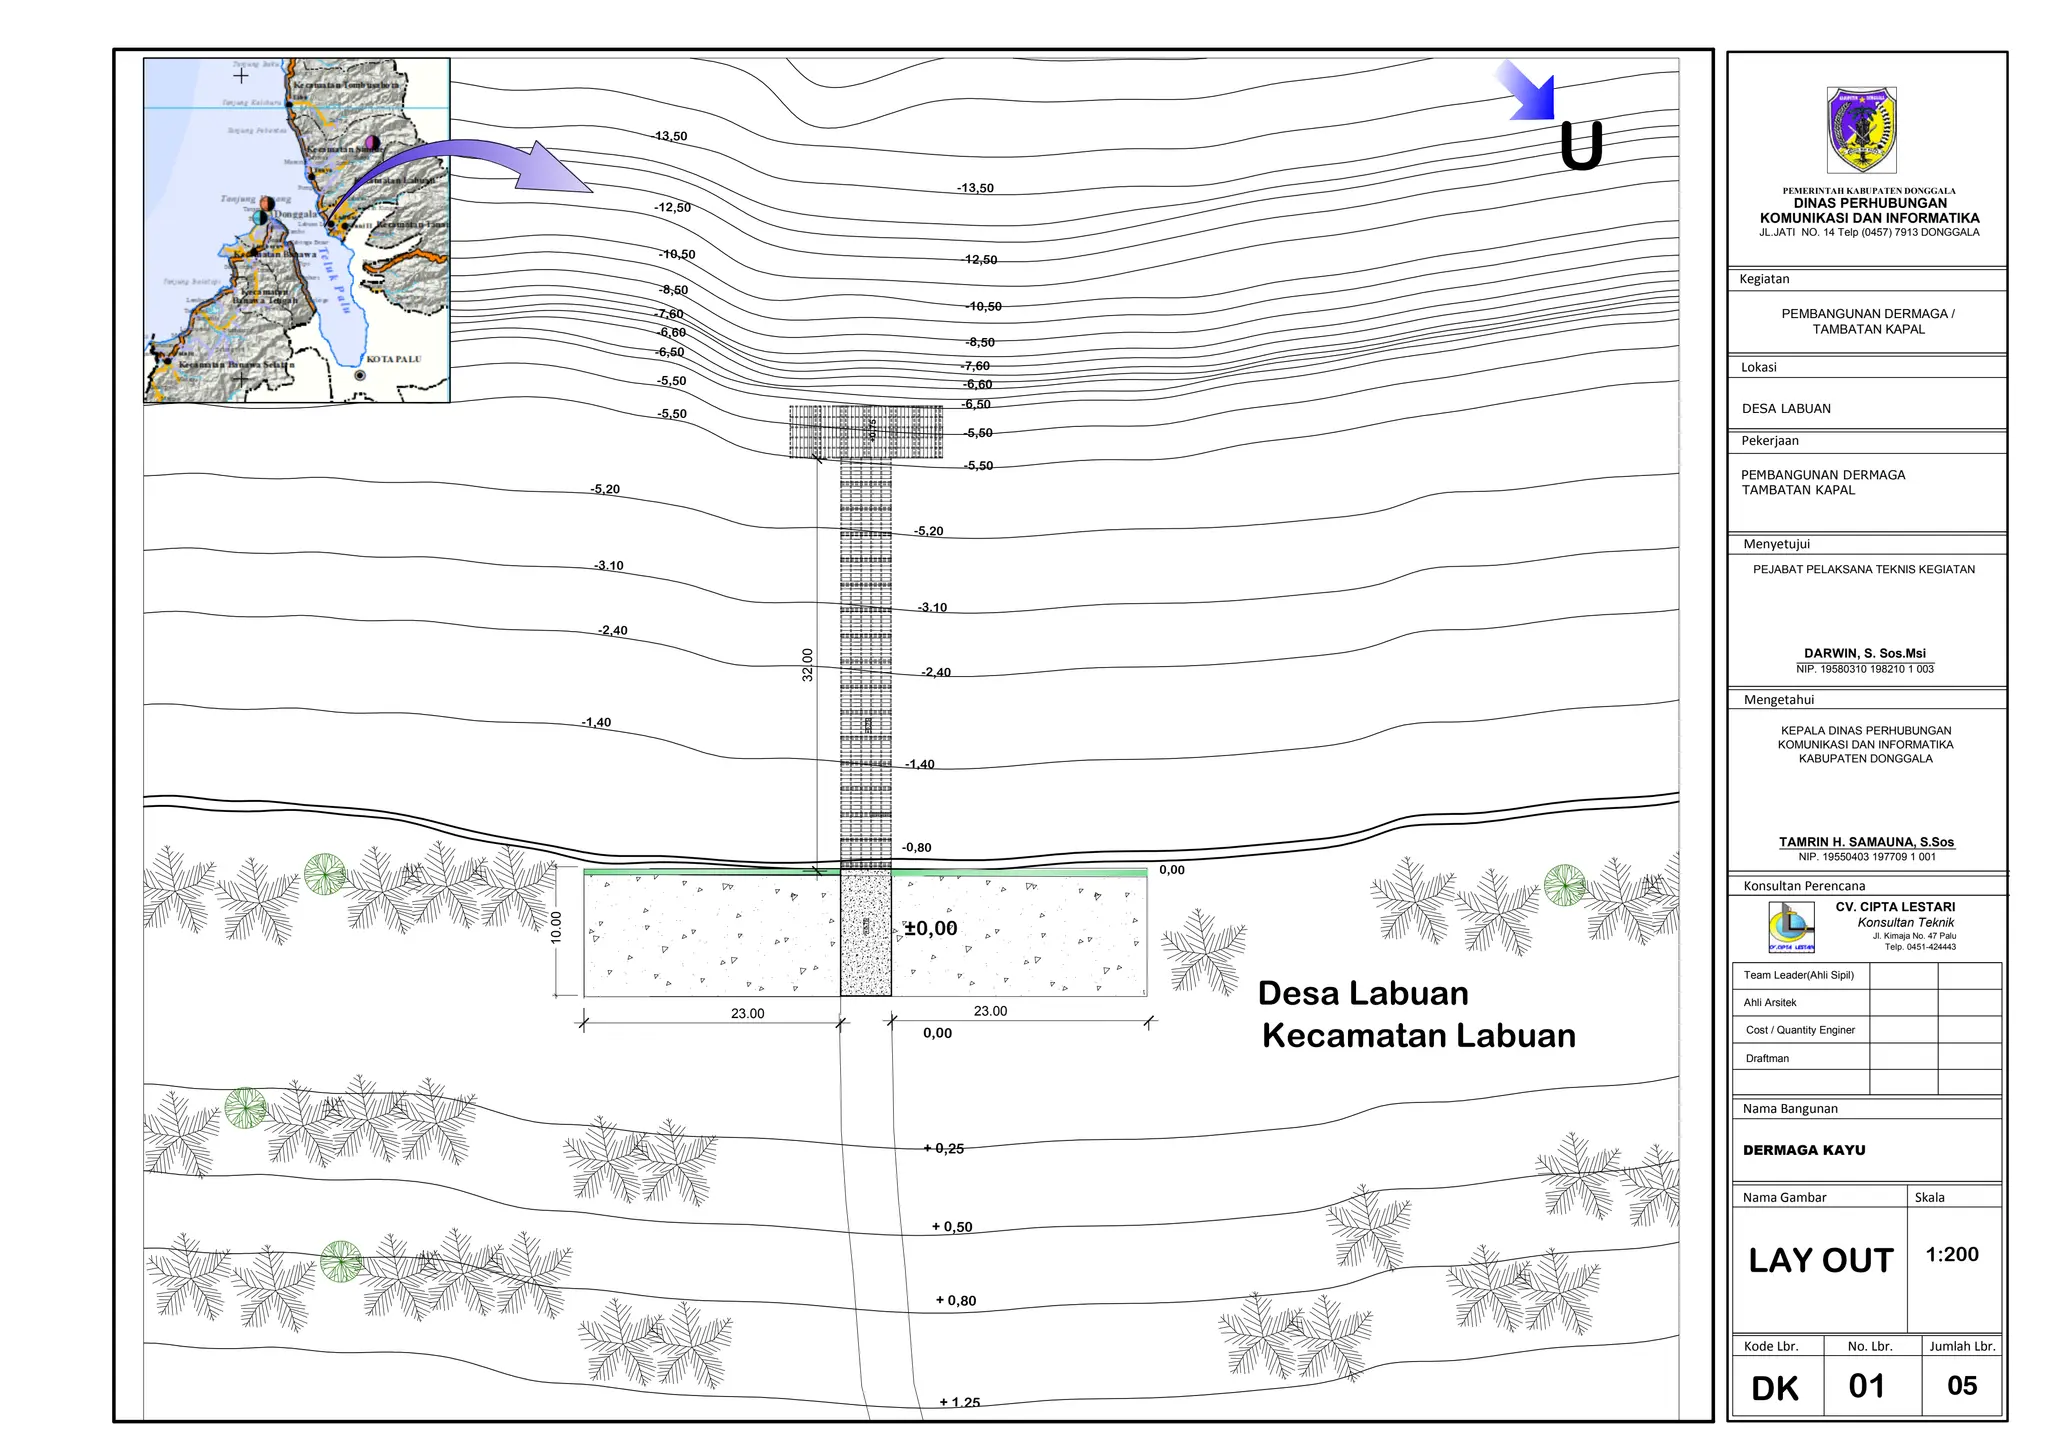The height and width of the screenshot is (1448, 2048).
Task: Click the ±0,00 elevation label
Action: (x=931, y=928)
